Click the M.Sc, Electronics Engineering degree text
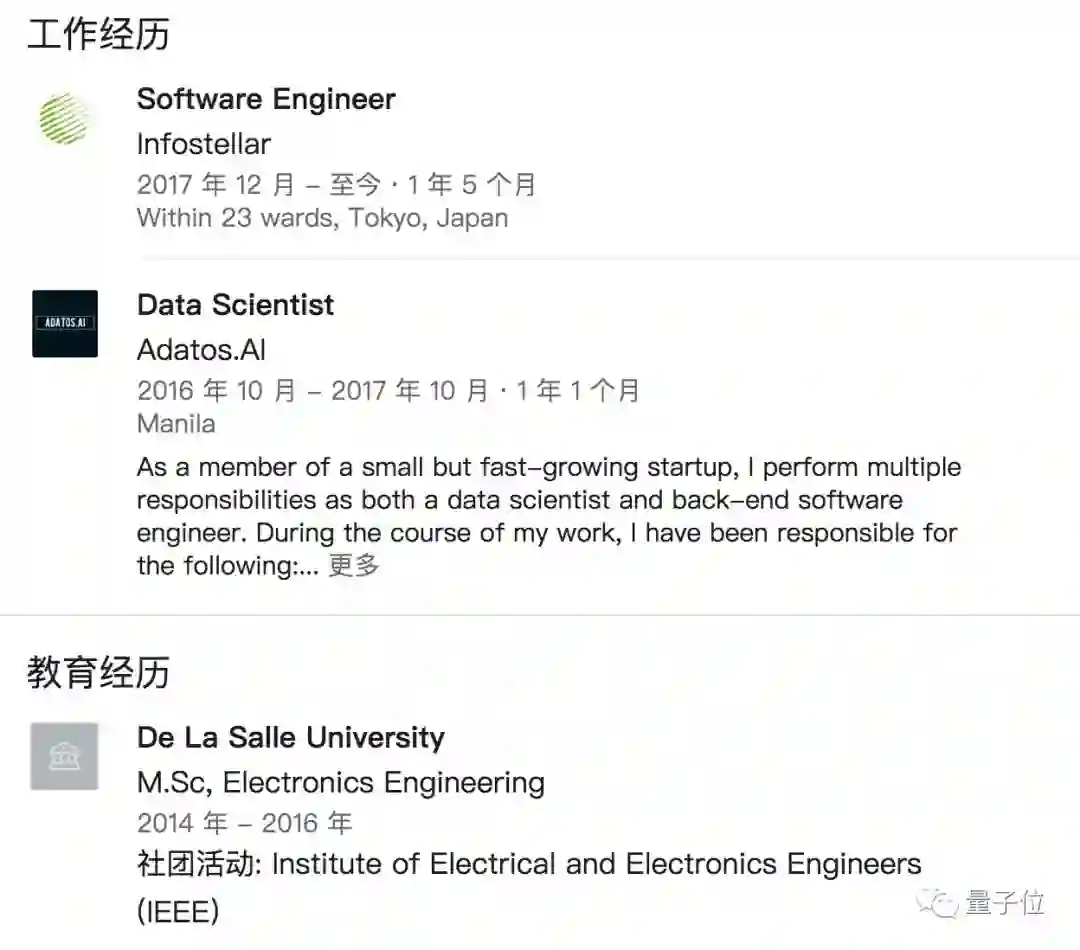 coord(341,782)
